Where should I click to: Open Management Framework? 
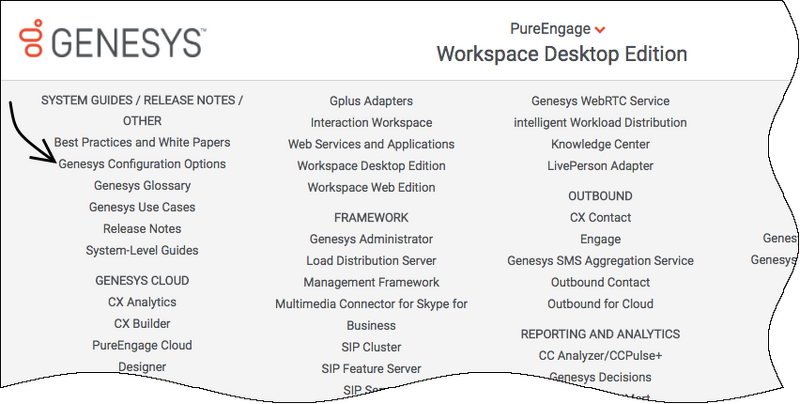pyautogui.click(x=371, y=282)
